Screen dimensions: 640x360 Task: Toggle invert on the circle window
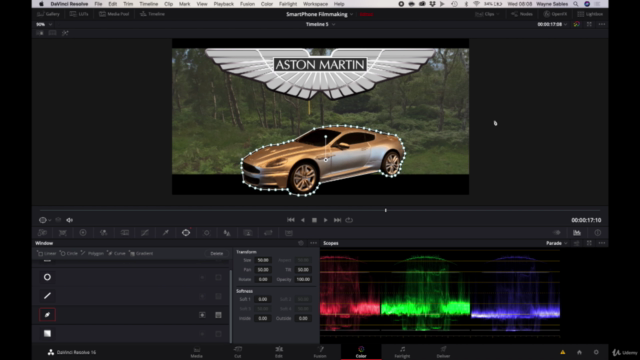(x=202, y=278)
